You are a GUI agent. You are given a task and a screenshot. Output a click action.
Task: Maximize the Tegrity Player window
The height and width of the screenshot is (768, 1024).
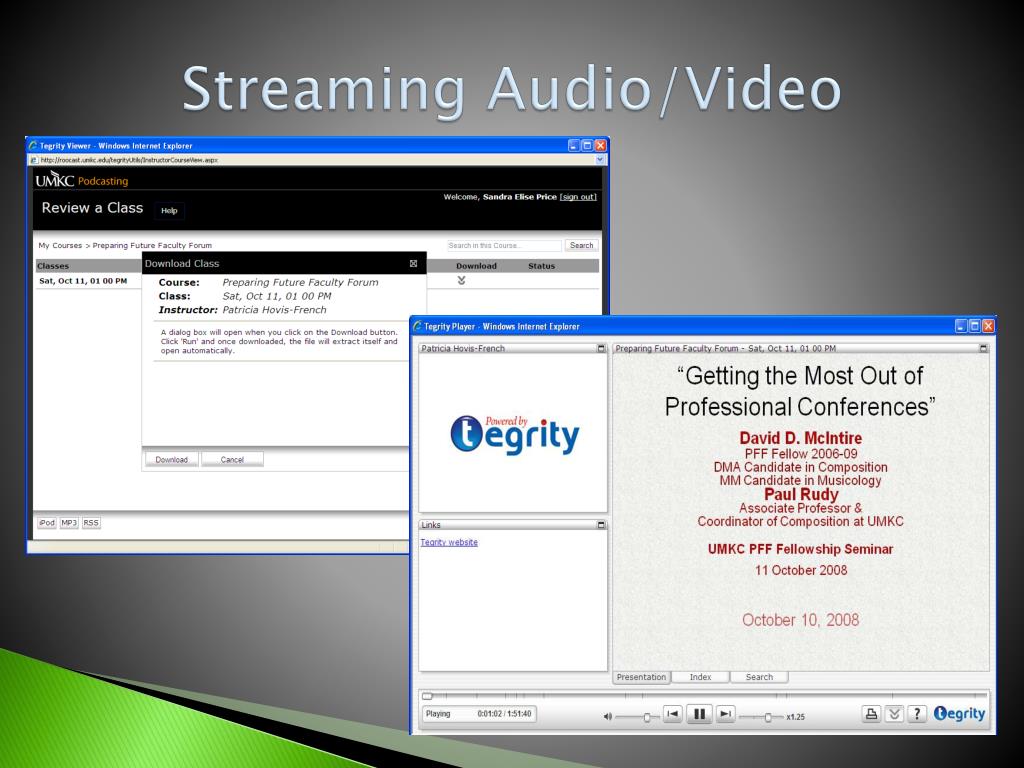(x=974, y=326)
